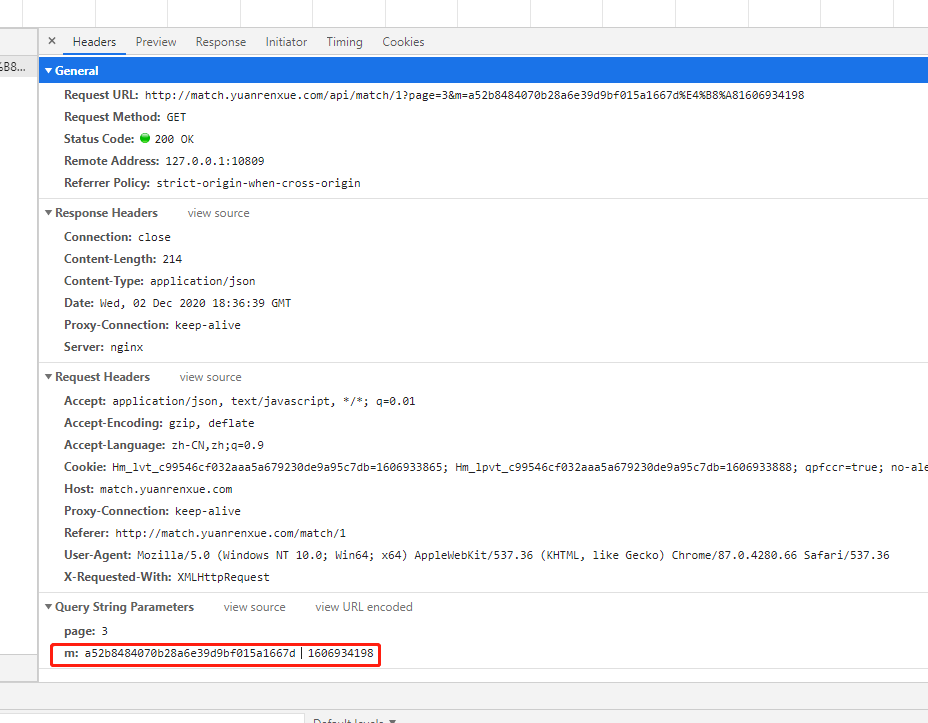The height and width of the screenshot is (723, 928).
Task: Click view source for Response Headers
Action: [x=218, y=213]
